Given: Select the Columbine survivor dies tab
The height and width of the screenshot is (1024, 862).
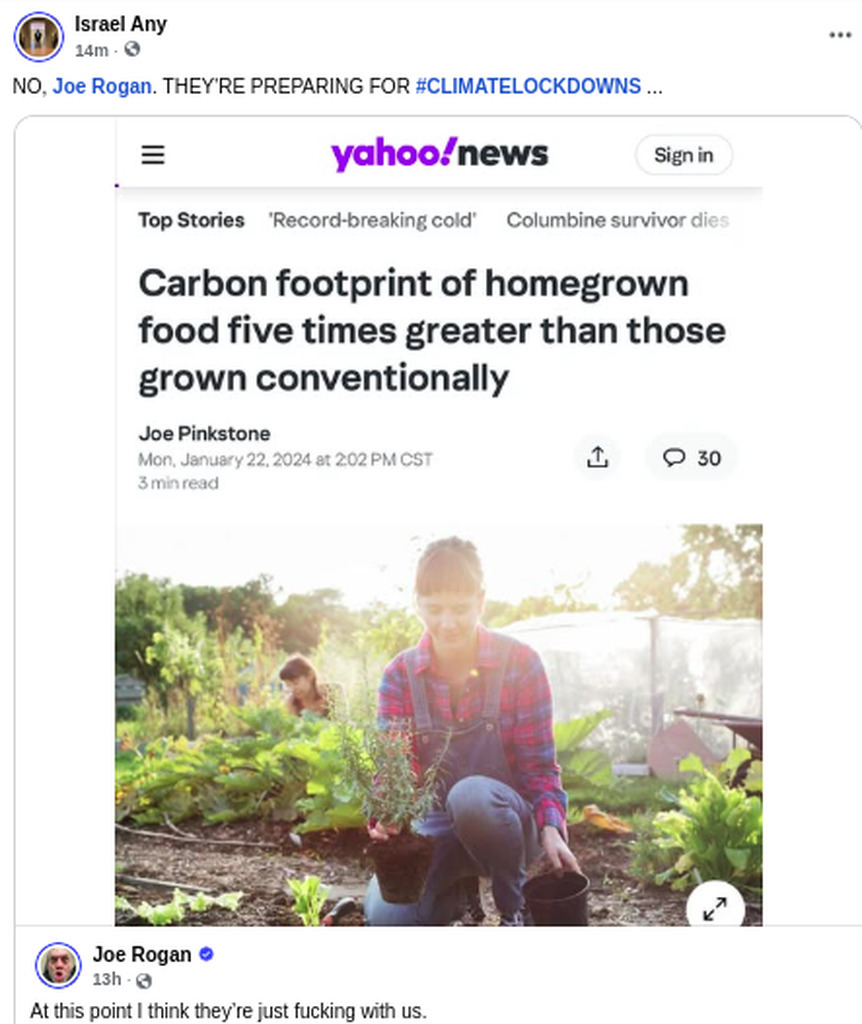Looking at the screenshot, I should click(x=617, y=220).
